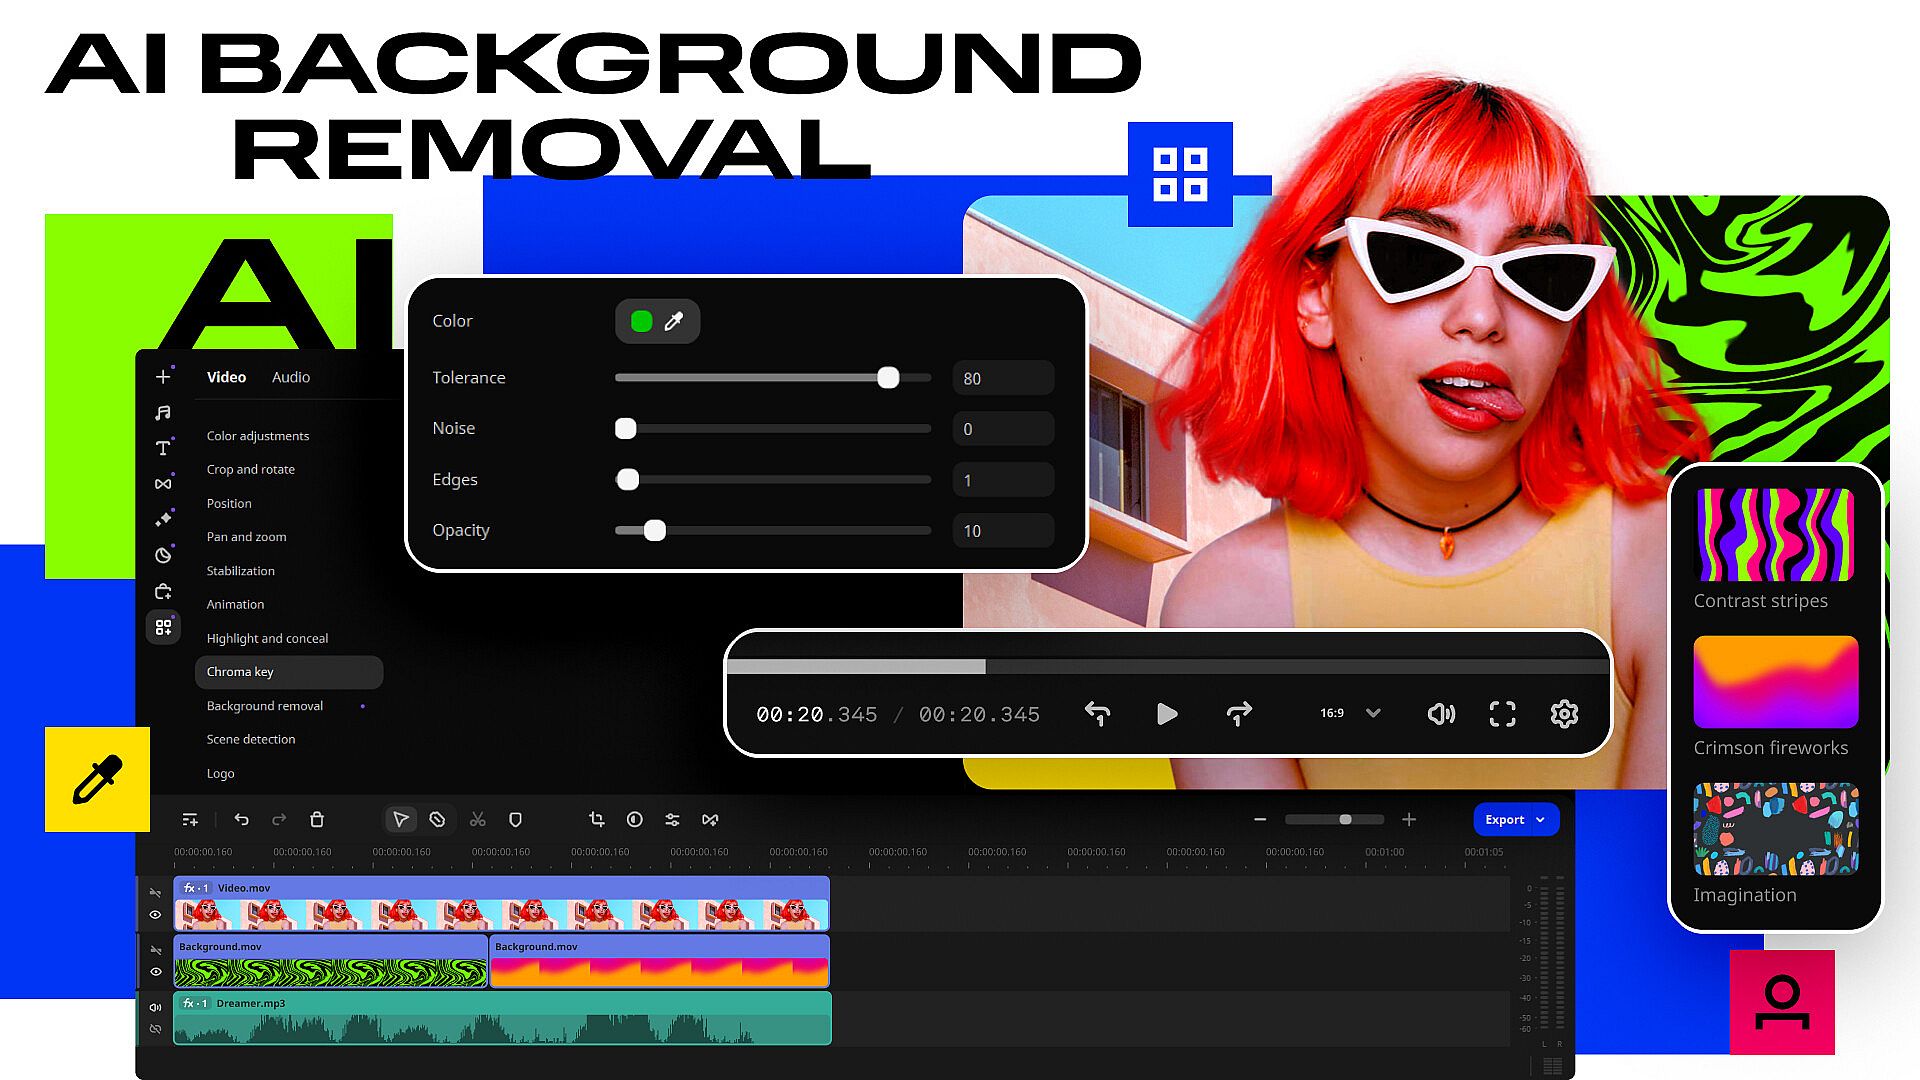Switch to the Audio tab

coord(291,377)
